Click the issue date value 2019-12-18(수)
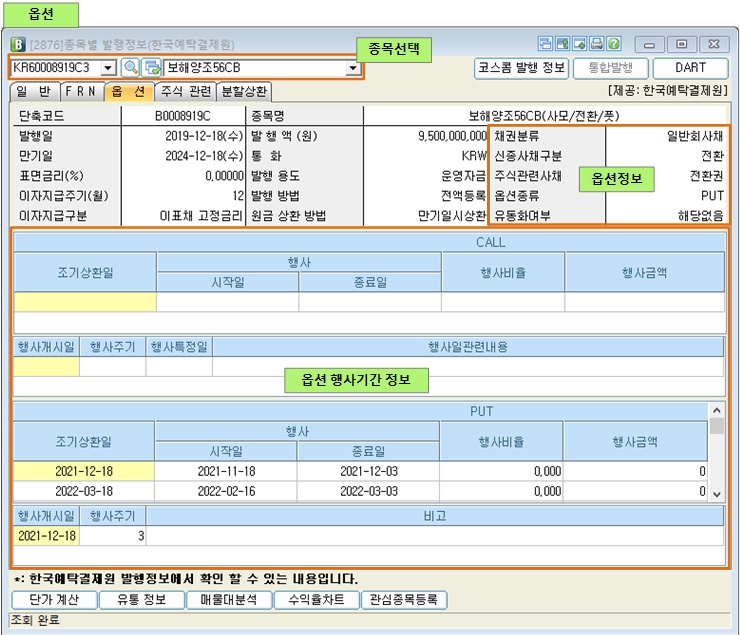This screenshot has width=740, height=635. tap(204, 136)
